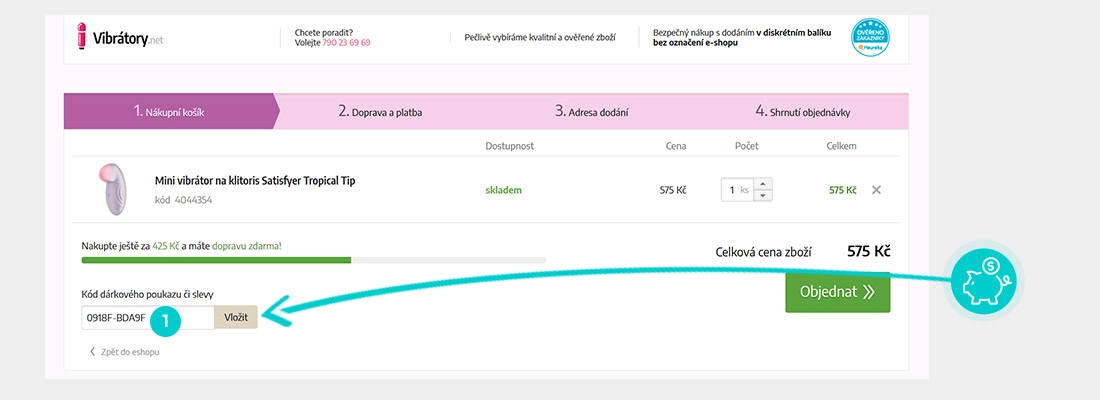The width and height of the screenshot is (1100, 400).
Task: Return via Zpět do eshopu link
Action: tap(124, 352)
